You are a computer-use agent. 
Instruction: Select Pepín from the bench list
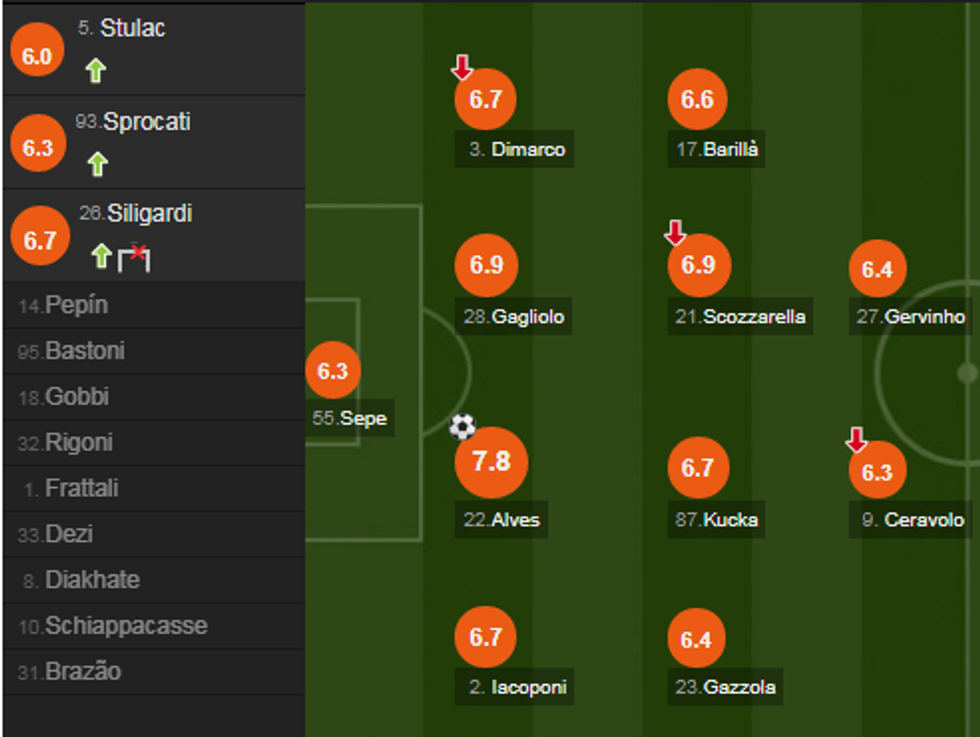[77, 305]
